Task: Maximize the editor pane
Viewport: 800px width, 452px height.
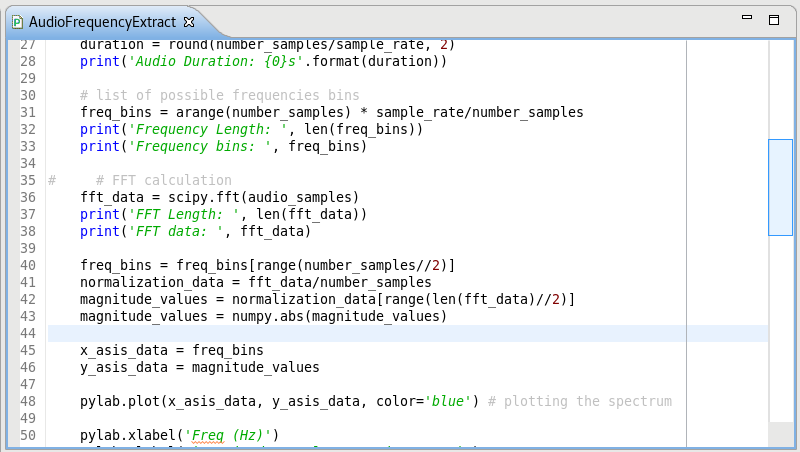Action: click(x=774, y=20)
